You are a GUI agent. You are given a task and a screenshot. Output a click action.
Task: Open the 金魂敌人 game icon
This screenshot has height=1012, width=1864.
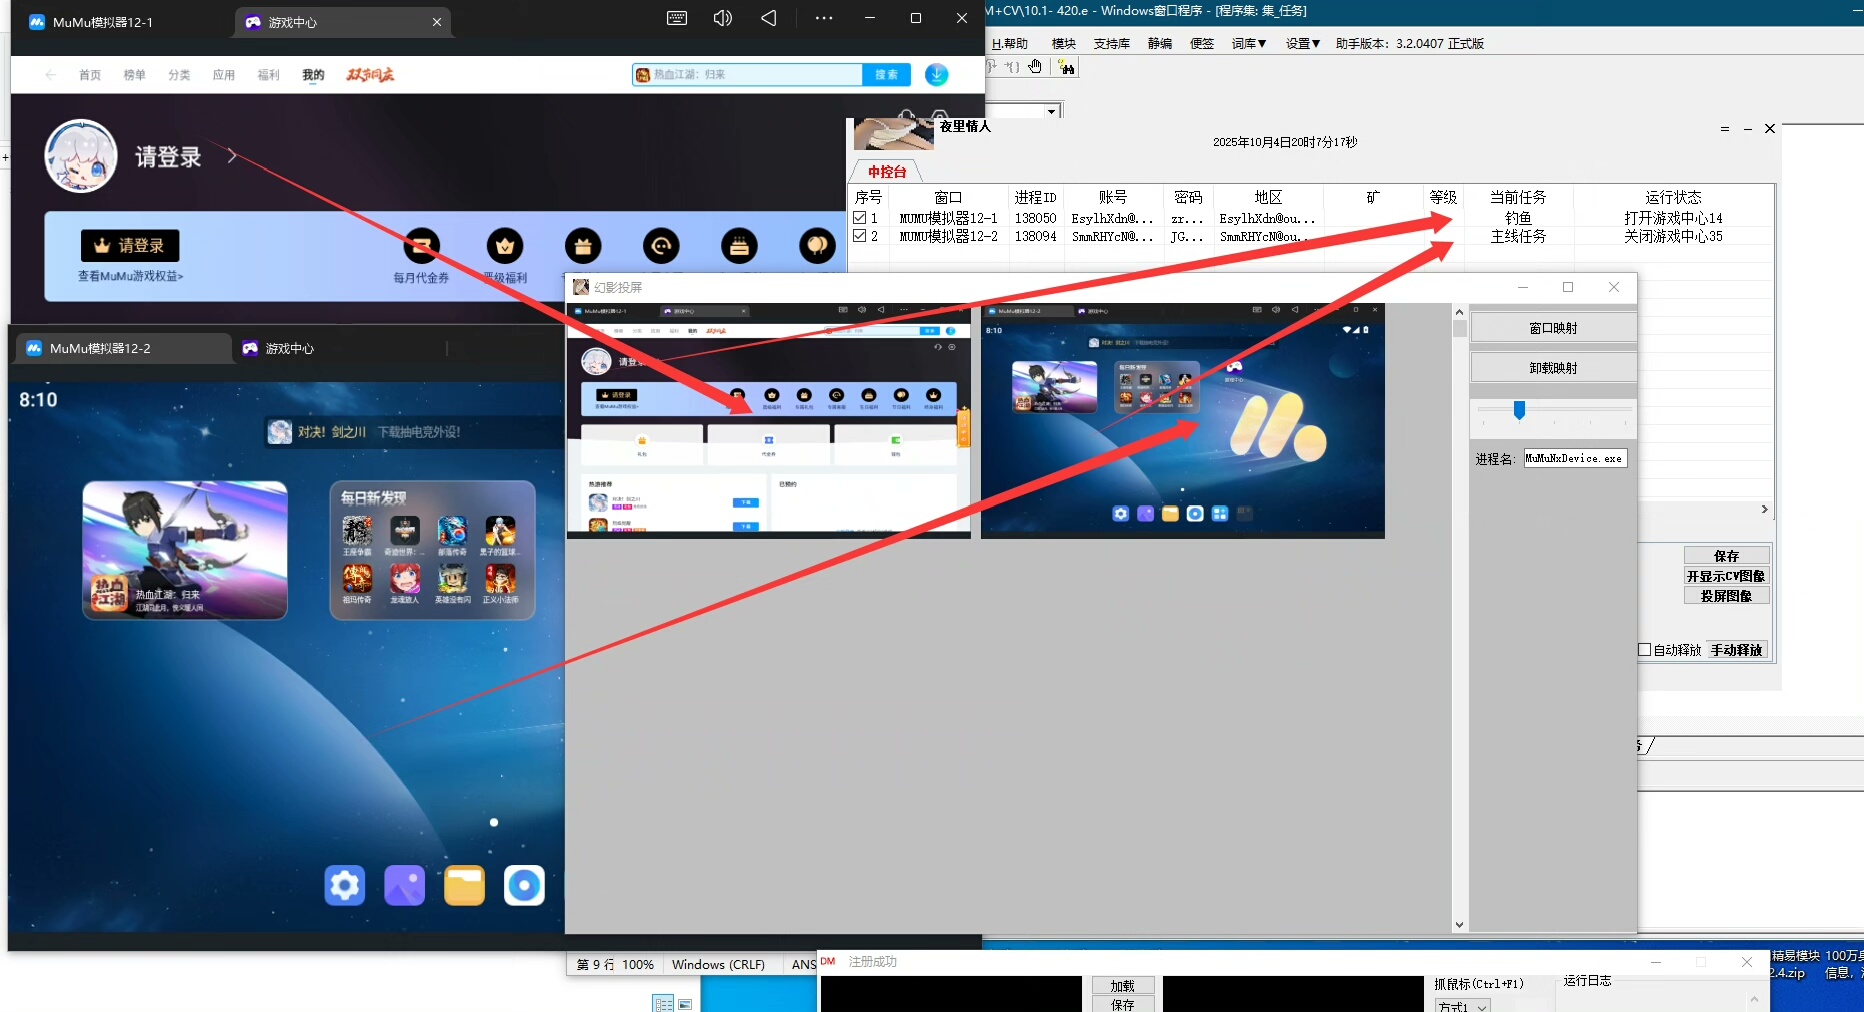[405, 578]
